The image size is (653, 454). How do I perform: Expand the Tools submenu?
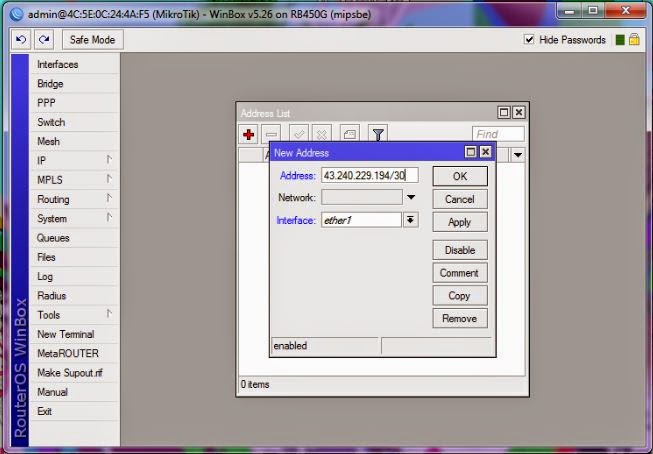coord(75,315)
